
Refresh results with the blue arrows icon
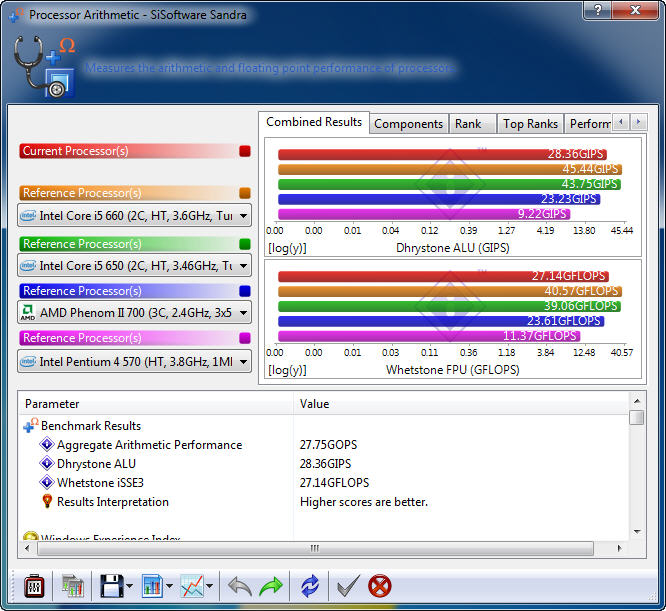tap(310, 586)
